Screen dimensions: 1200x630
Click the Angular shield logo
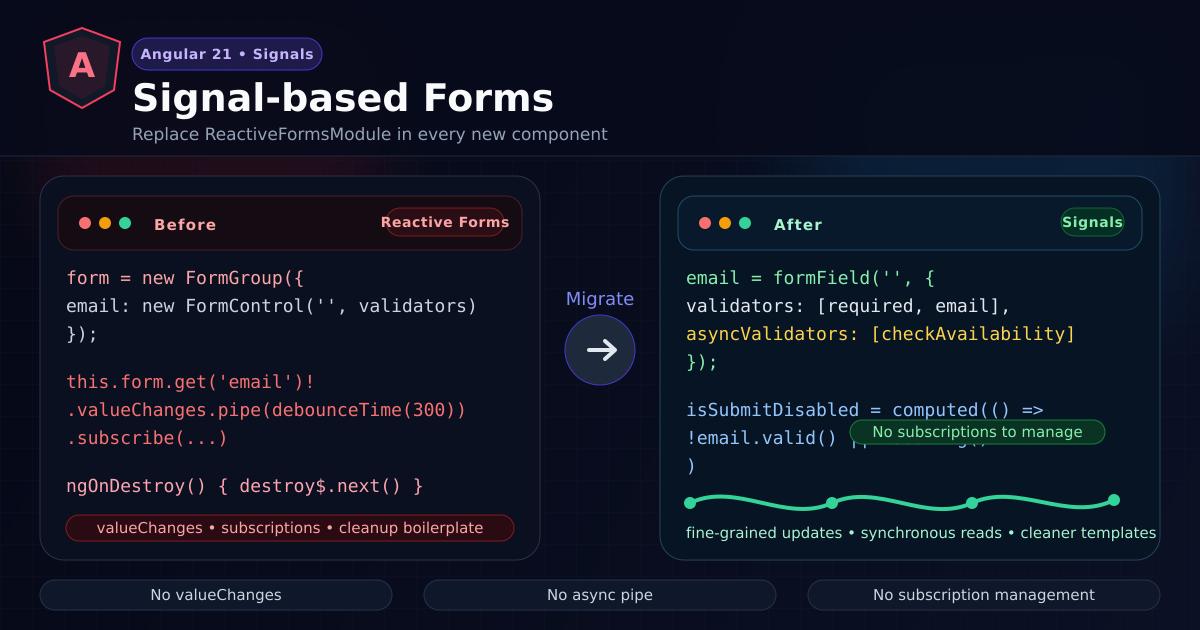tap(82, 66)
